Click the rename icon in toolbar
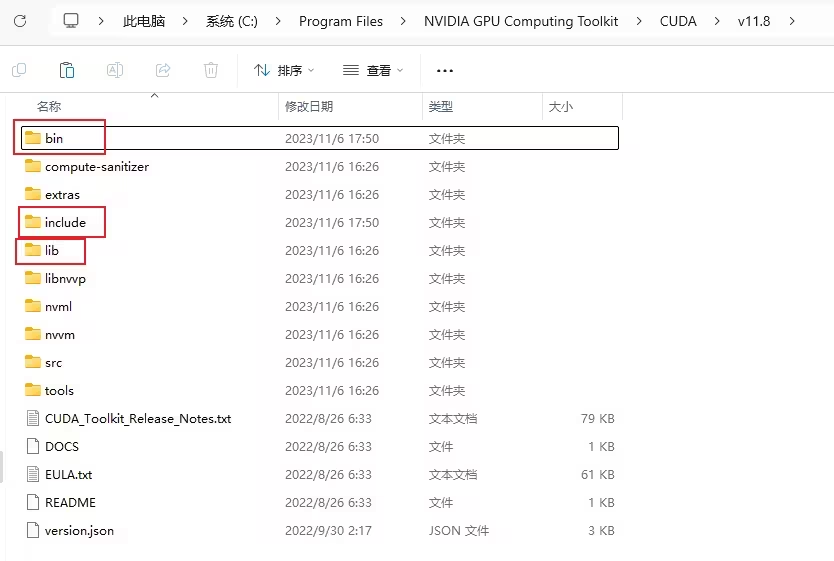The width and height of the screenshot is (834, 561). pos(115,70)
